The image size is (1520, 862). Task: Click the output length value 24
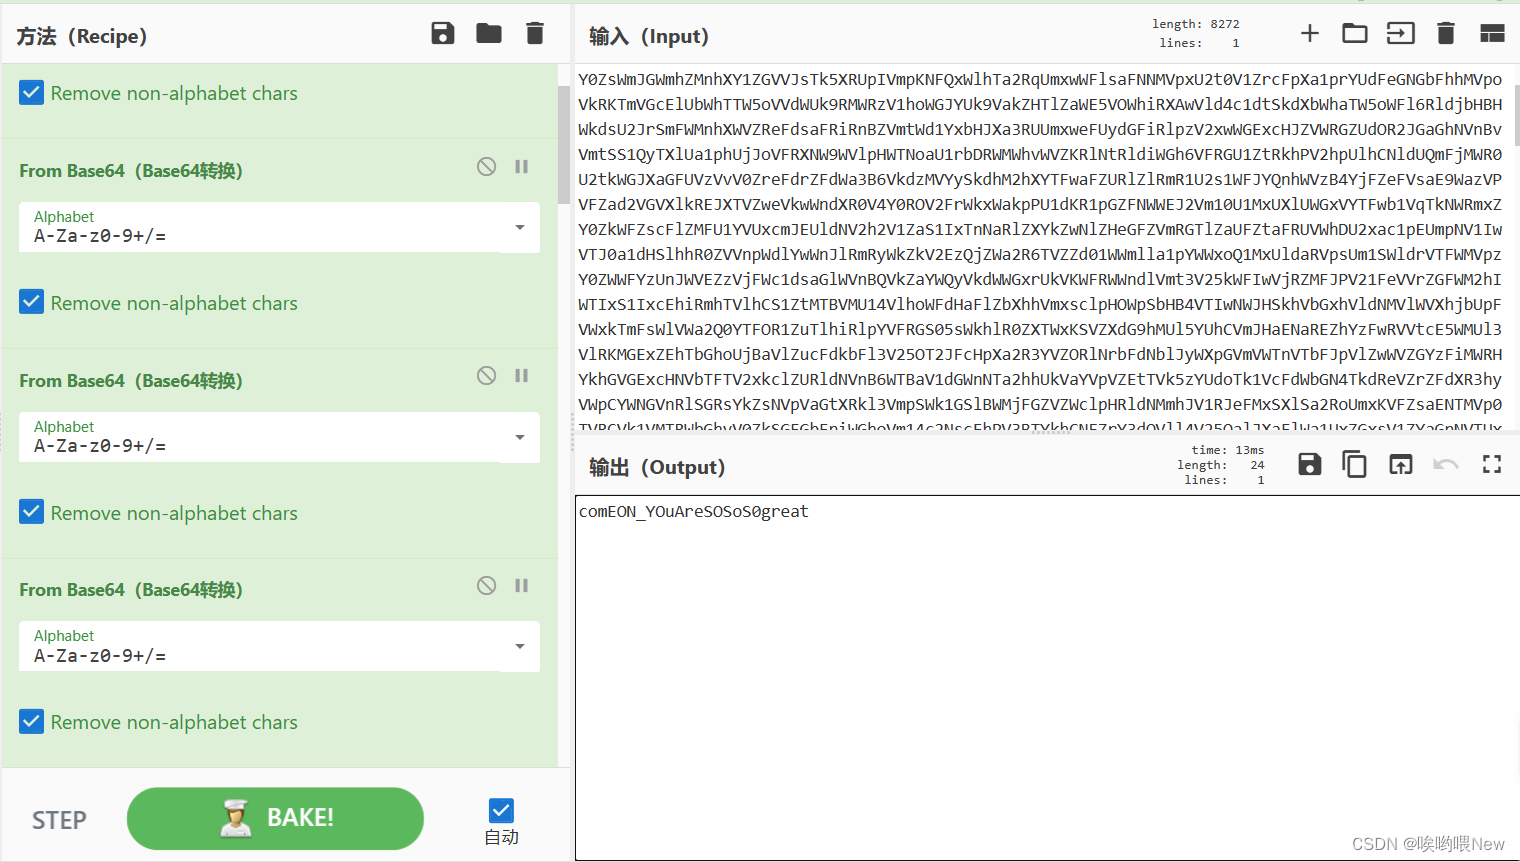pos(1257,465)
